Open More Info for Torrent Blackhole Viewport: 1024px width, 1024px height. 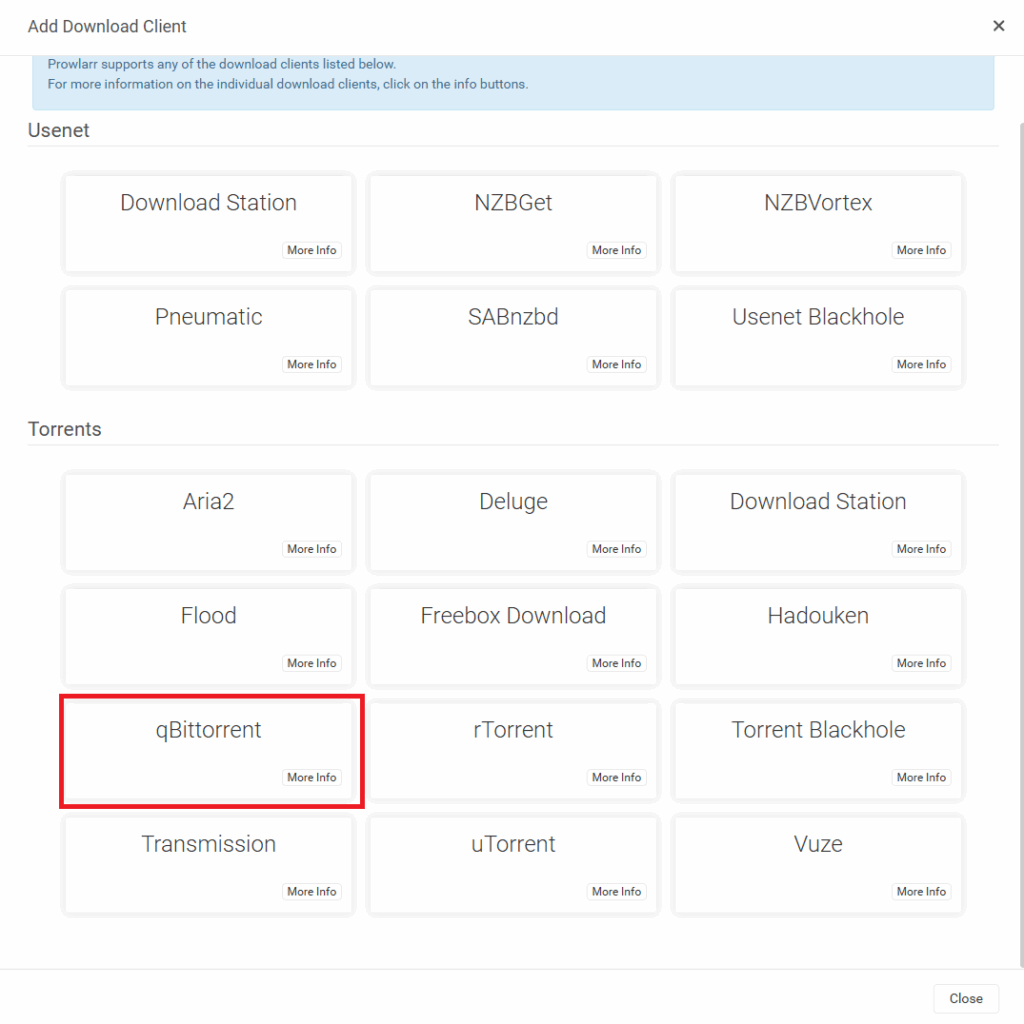(x=921, y=778)
